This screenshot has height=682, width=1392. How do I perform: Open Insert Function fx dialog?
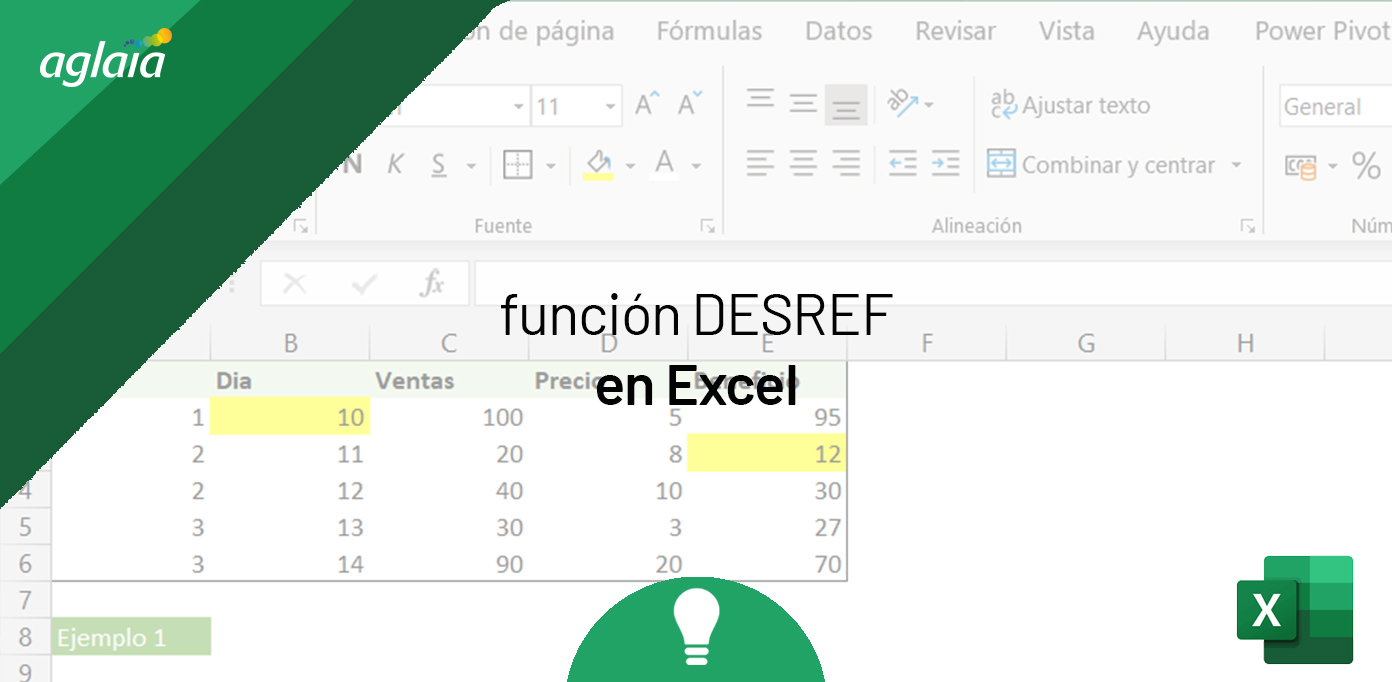pyautogui.click(x=432, y=285)
